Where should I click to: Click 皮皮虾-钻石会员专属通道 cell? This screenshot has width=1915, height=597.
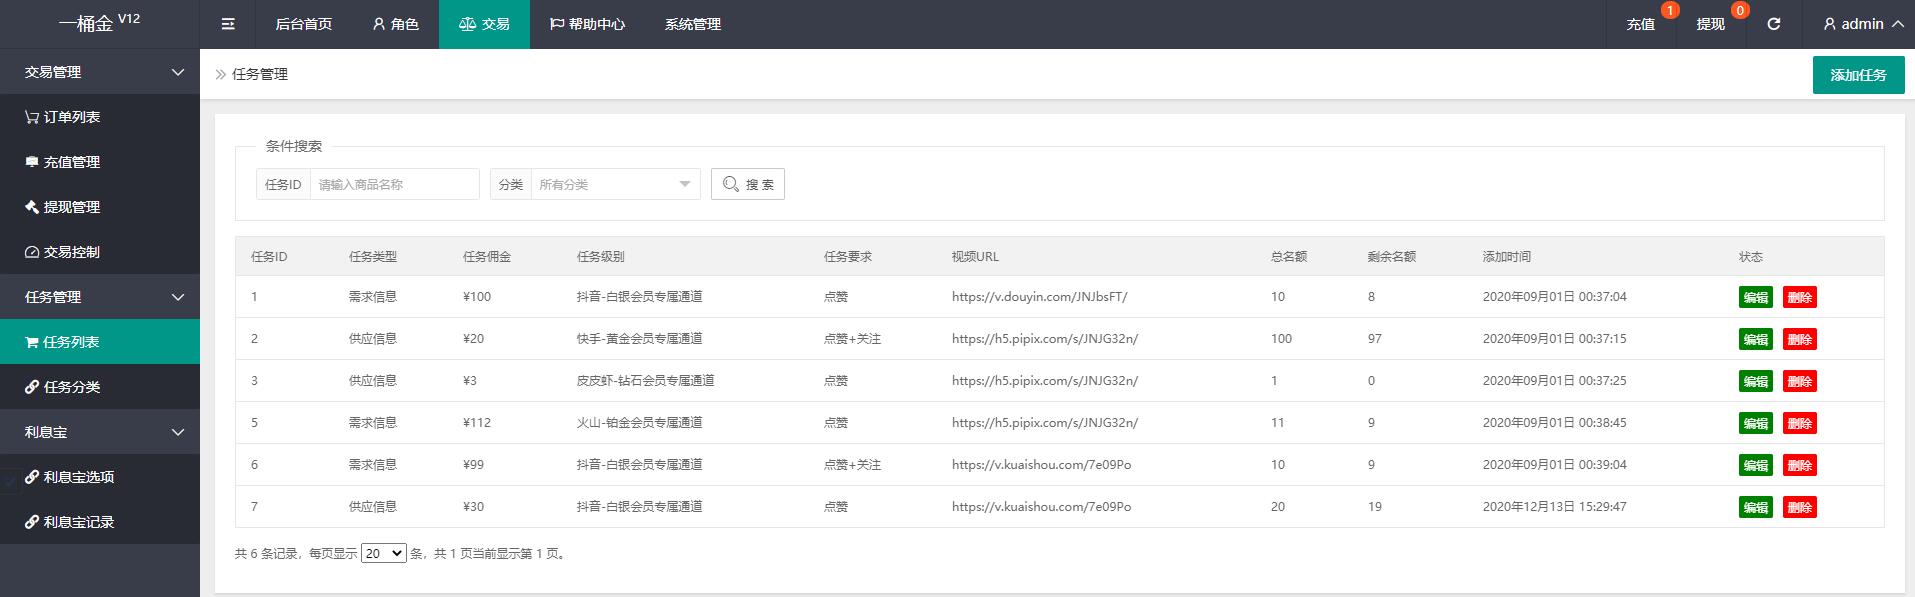coord(646,381)
